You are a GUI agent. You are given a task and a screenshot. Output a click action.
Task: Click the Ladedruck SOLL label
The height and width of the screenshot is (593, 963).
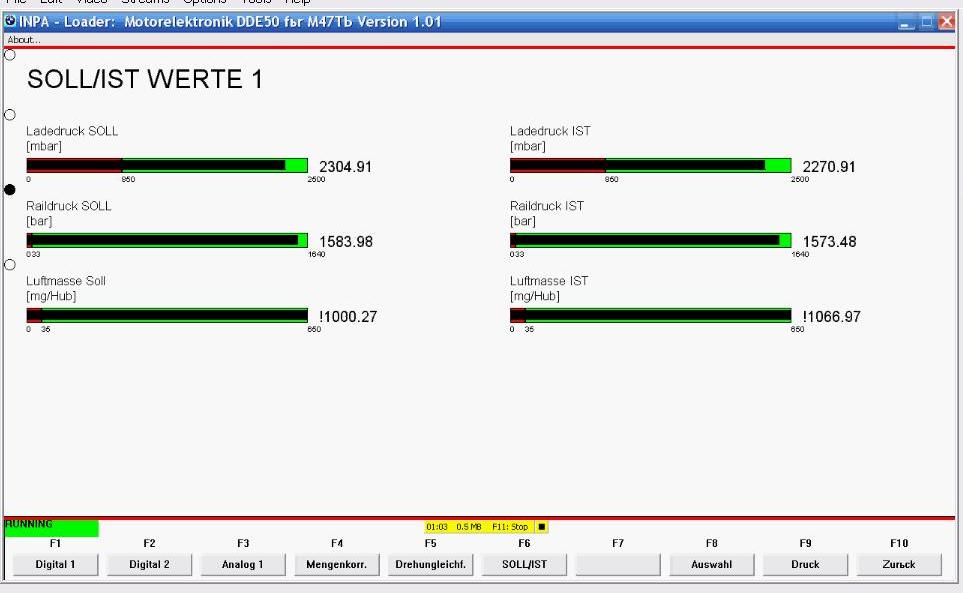72,131
